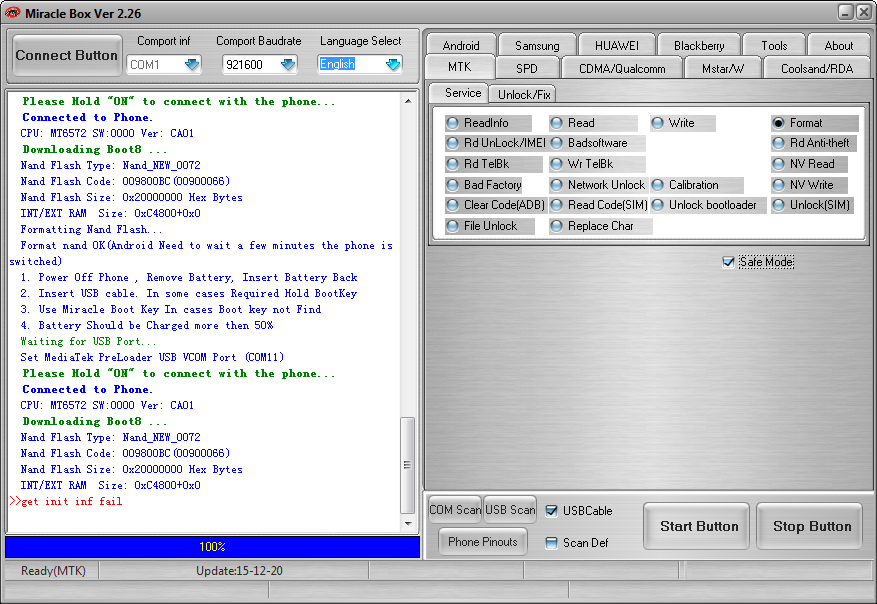Click the Ready(MTK) status bar entry
The width and height of the screenshot is (877, 604).
click(x=53, y=570)
